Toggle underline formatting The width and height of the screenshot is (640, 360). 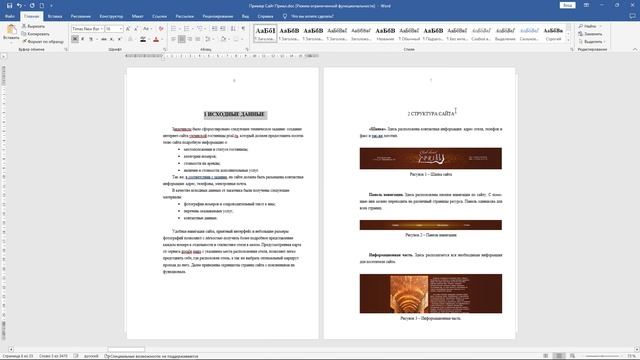click(x=91, y=39)
